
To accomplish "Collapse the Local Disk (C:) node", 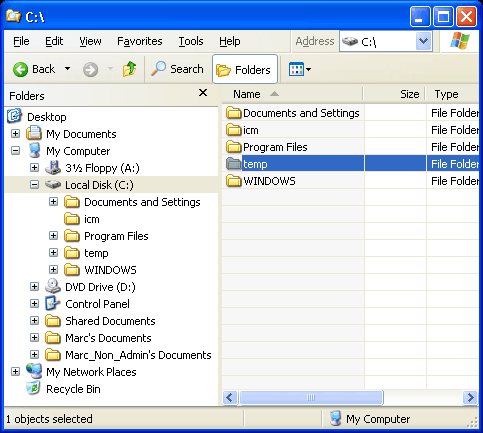I will (x=34, y=185).
